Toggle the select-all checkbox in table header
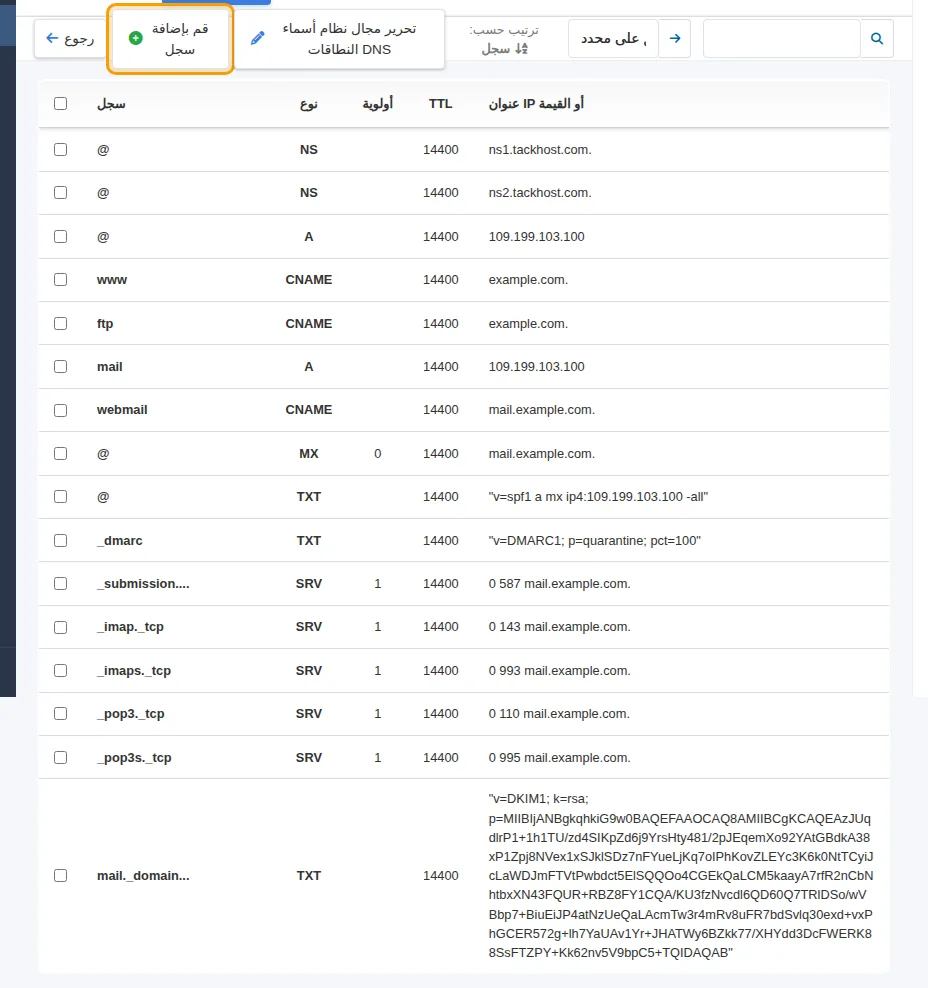The height and width of the screenshot is (988, 928). [x=60, y=103]
